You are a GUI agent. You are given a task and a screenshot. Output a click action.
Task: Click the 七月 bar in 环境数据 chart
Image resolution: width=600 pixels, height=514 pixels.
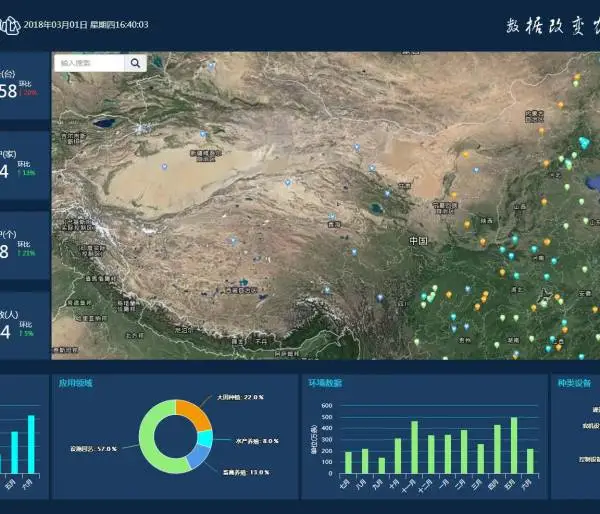(348, 463)
